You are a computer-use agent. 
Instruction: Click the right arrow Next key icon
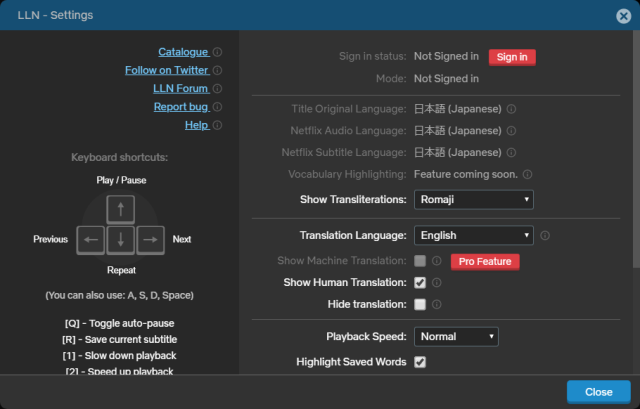[x=150, y=239]
